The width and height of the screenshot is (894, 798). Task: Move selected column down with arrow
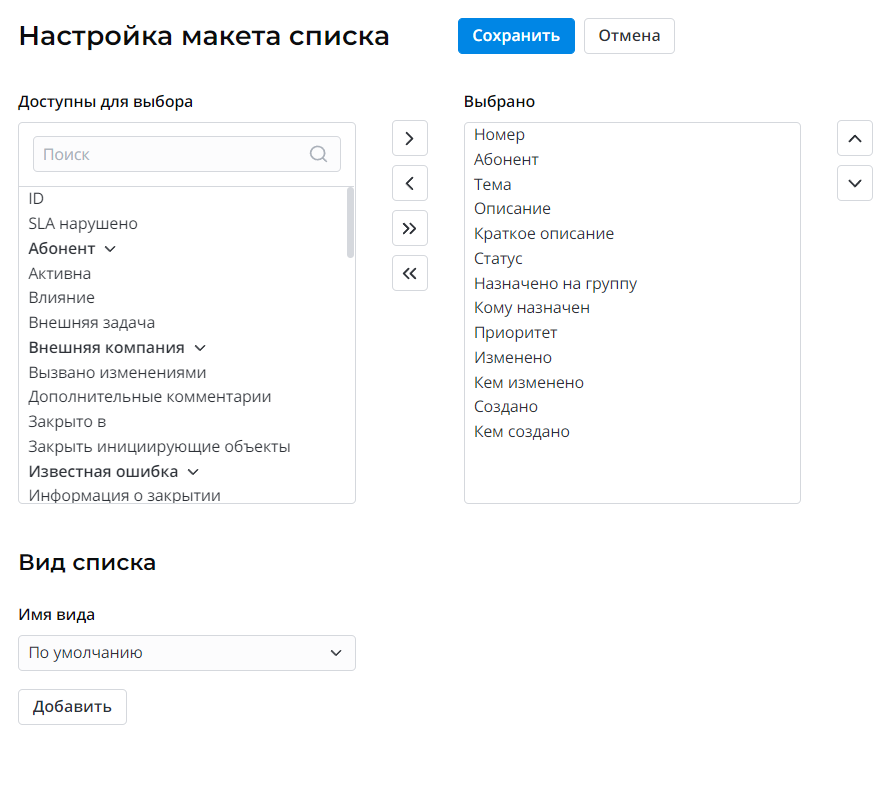point(854,183)
